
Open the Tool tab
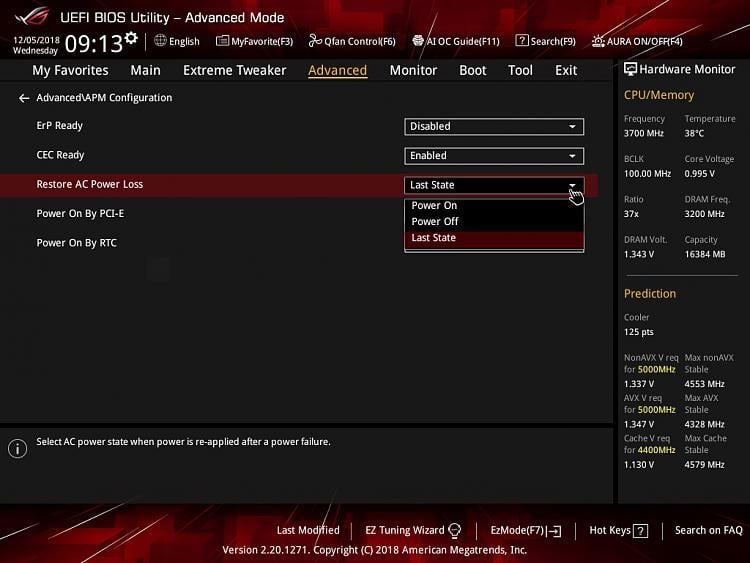click(520, 70)
